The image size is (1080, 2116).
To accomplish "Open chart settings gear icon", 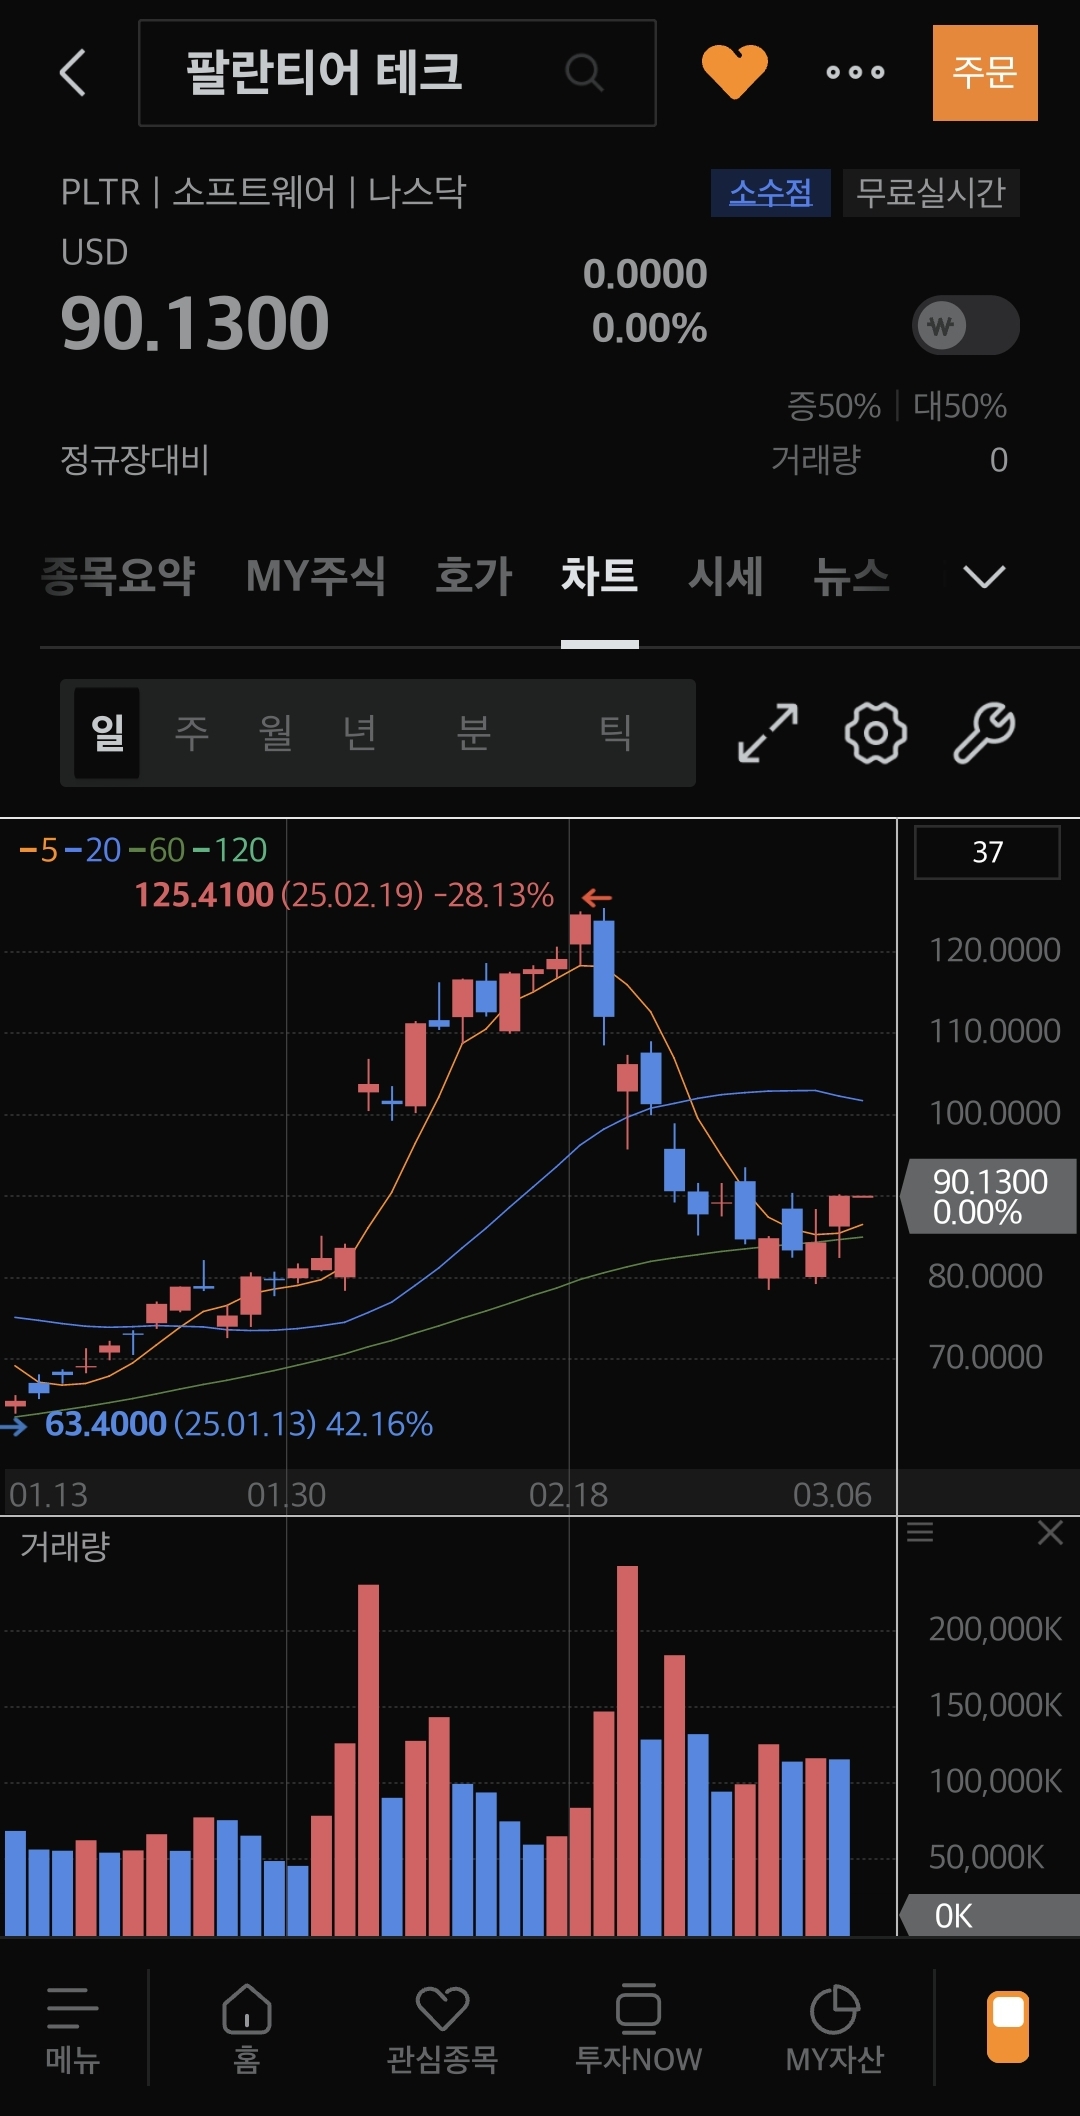I will [x=876, y=733].
